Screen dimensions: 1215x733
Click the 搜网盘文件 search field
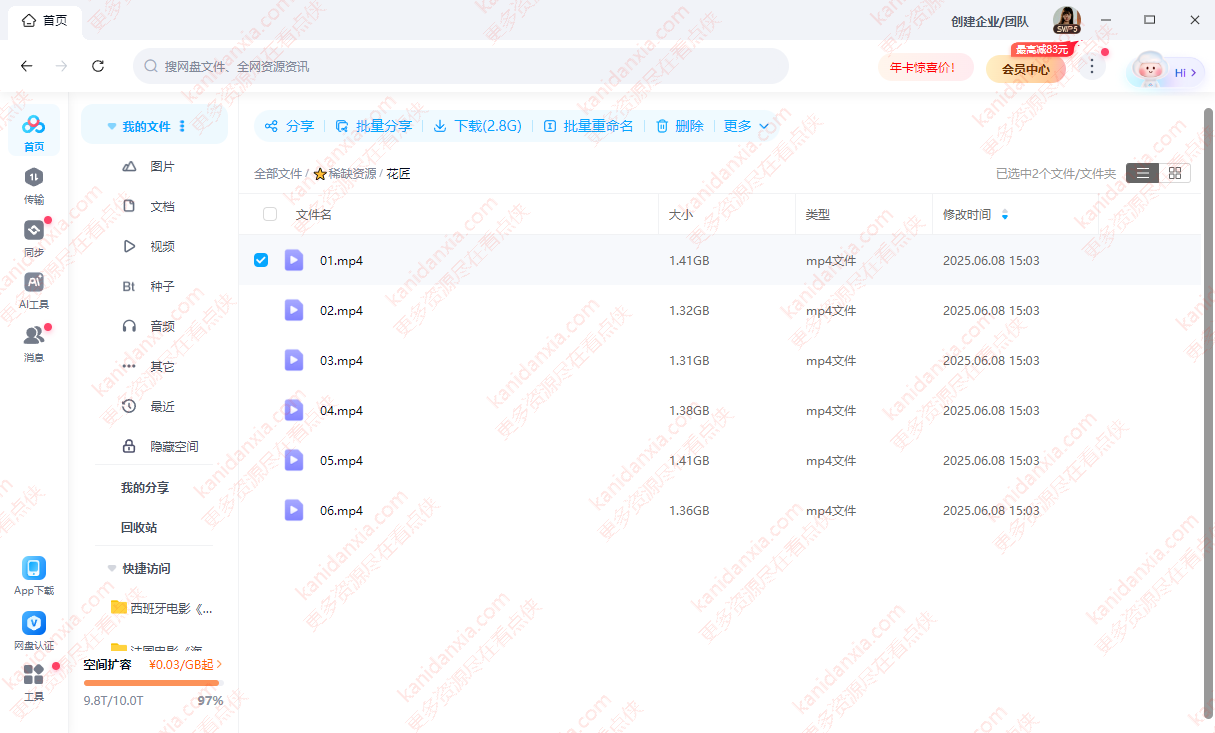pos(460,66)
